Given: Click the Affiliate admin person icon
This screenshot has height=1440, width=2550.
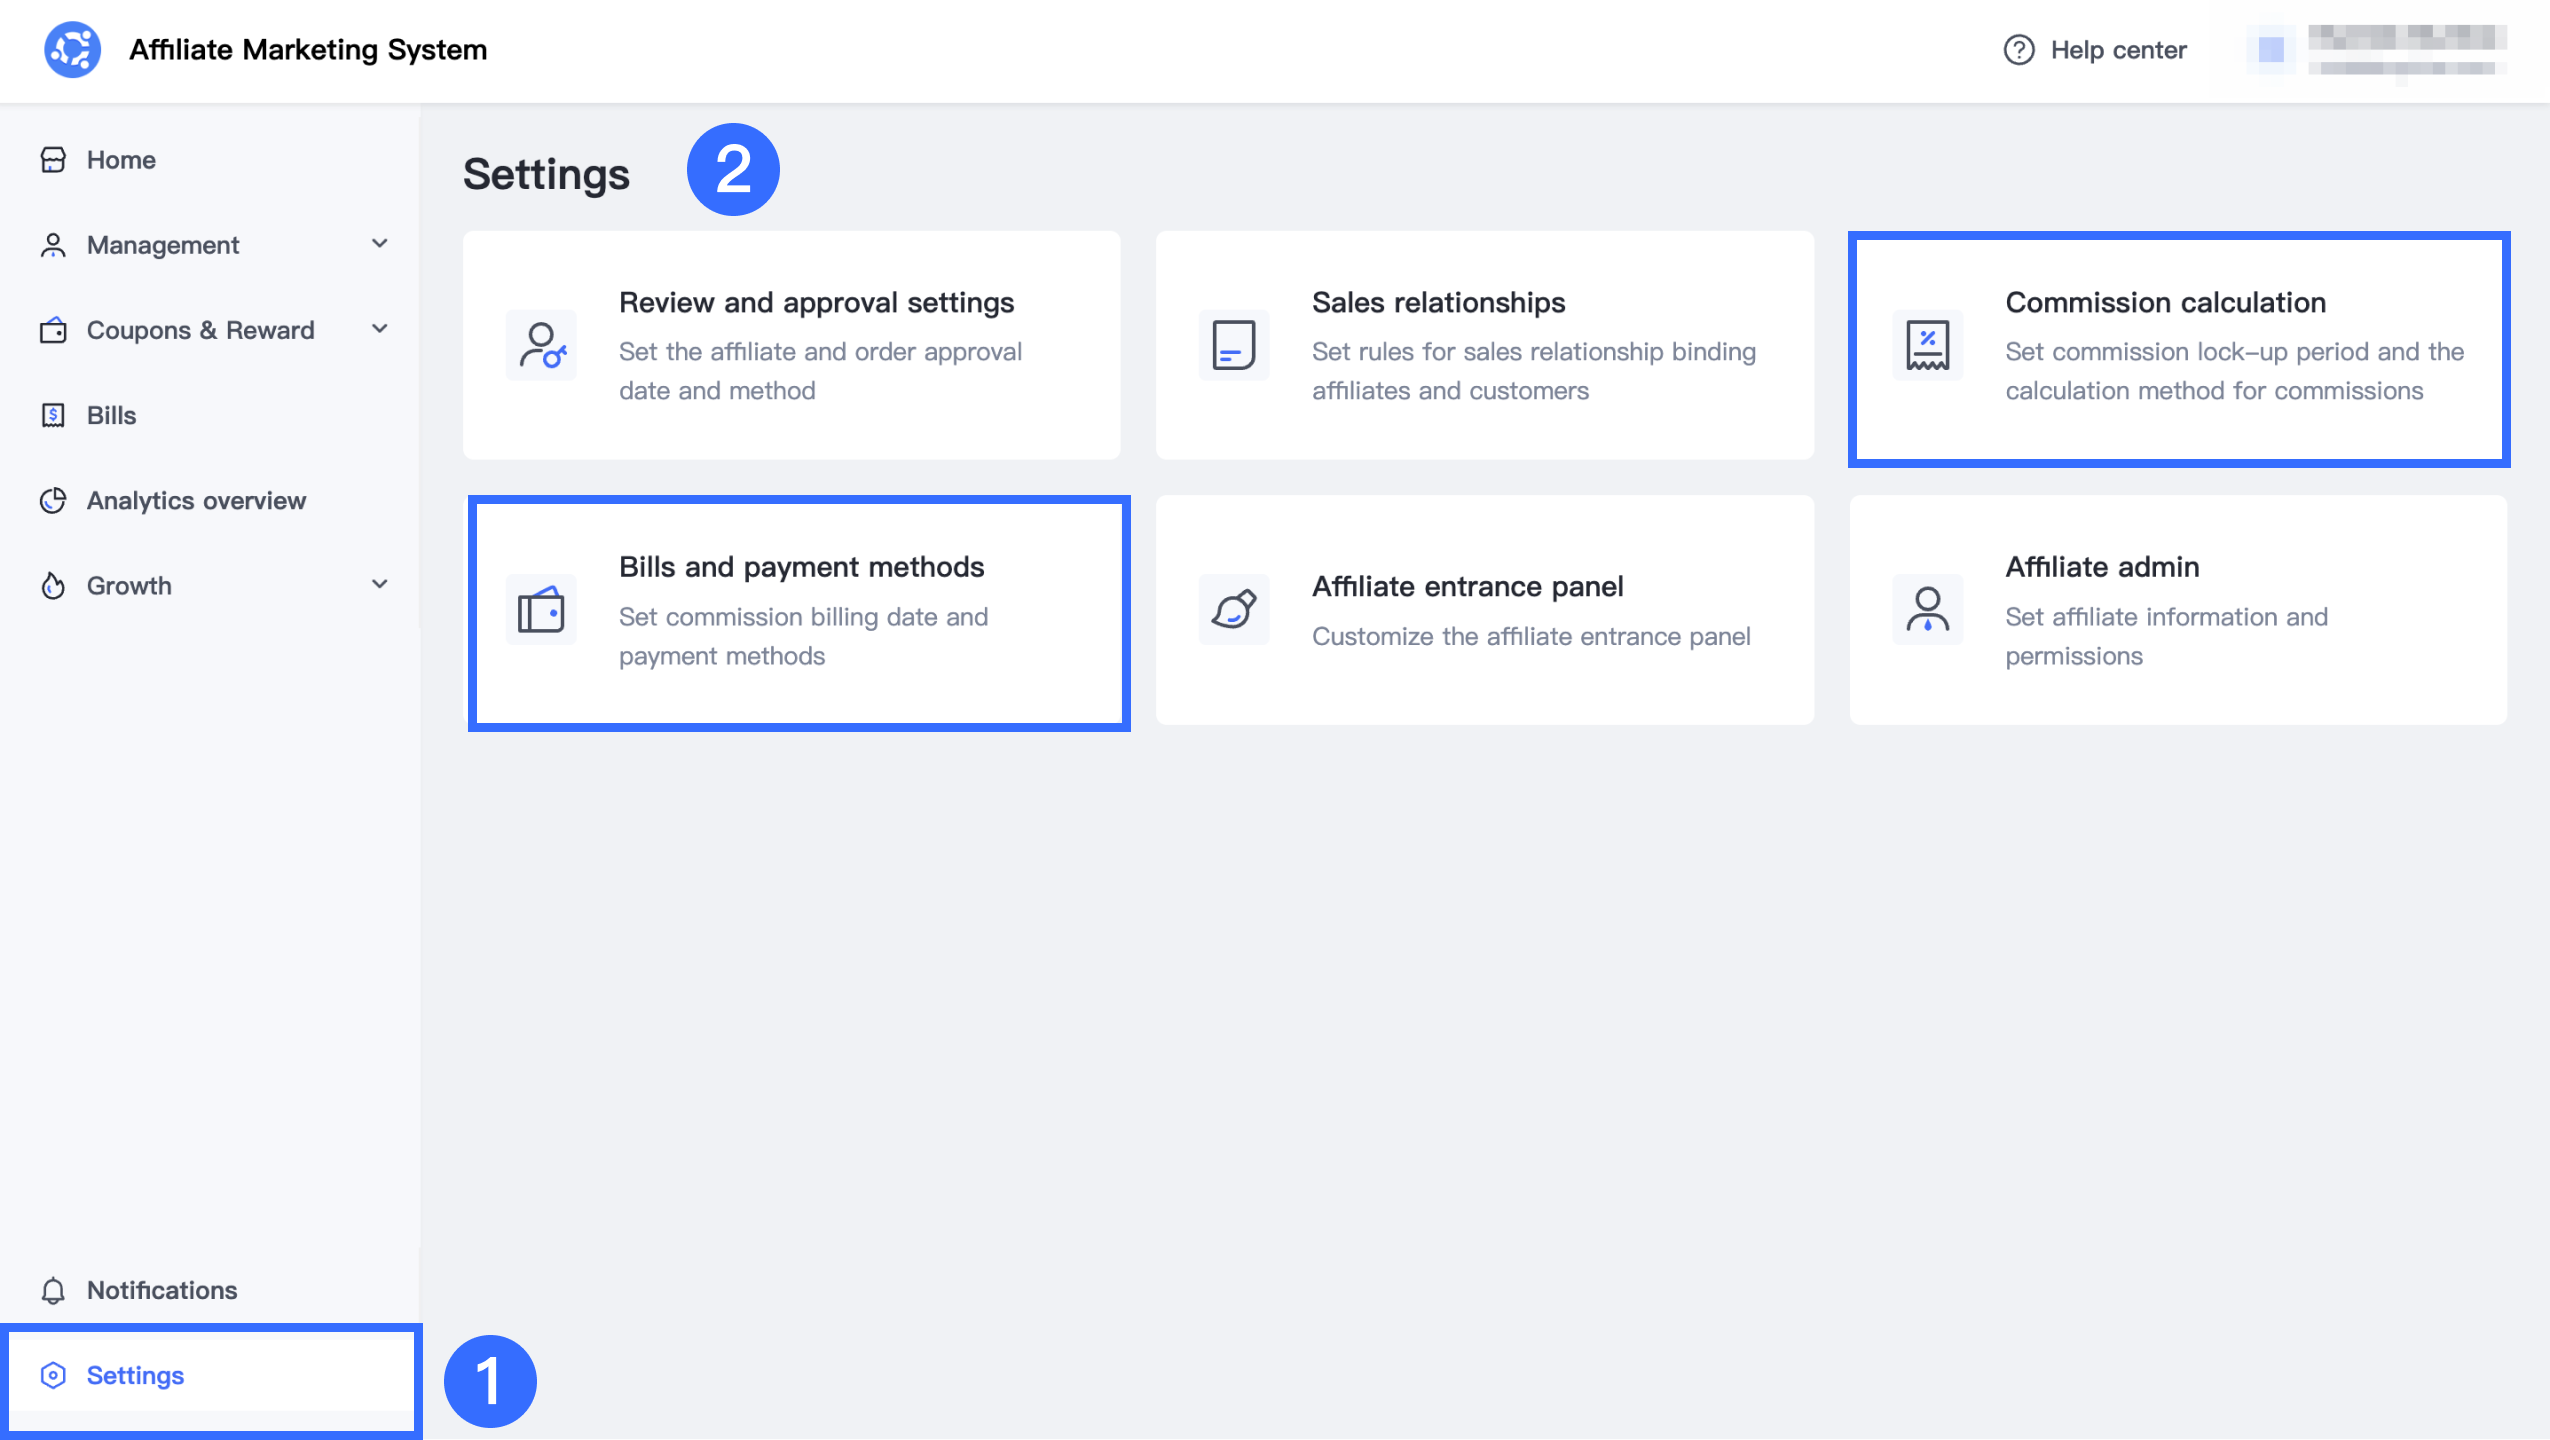Looking at the screenshot, I should 1927,609.
